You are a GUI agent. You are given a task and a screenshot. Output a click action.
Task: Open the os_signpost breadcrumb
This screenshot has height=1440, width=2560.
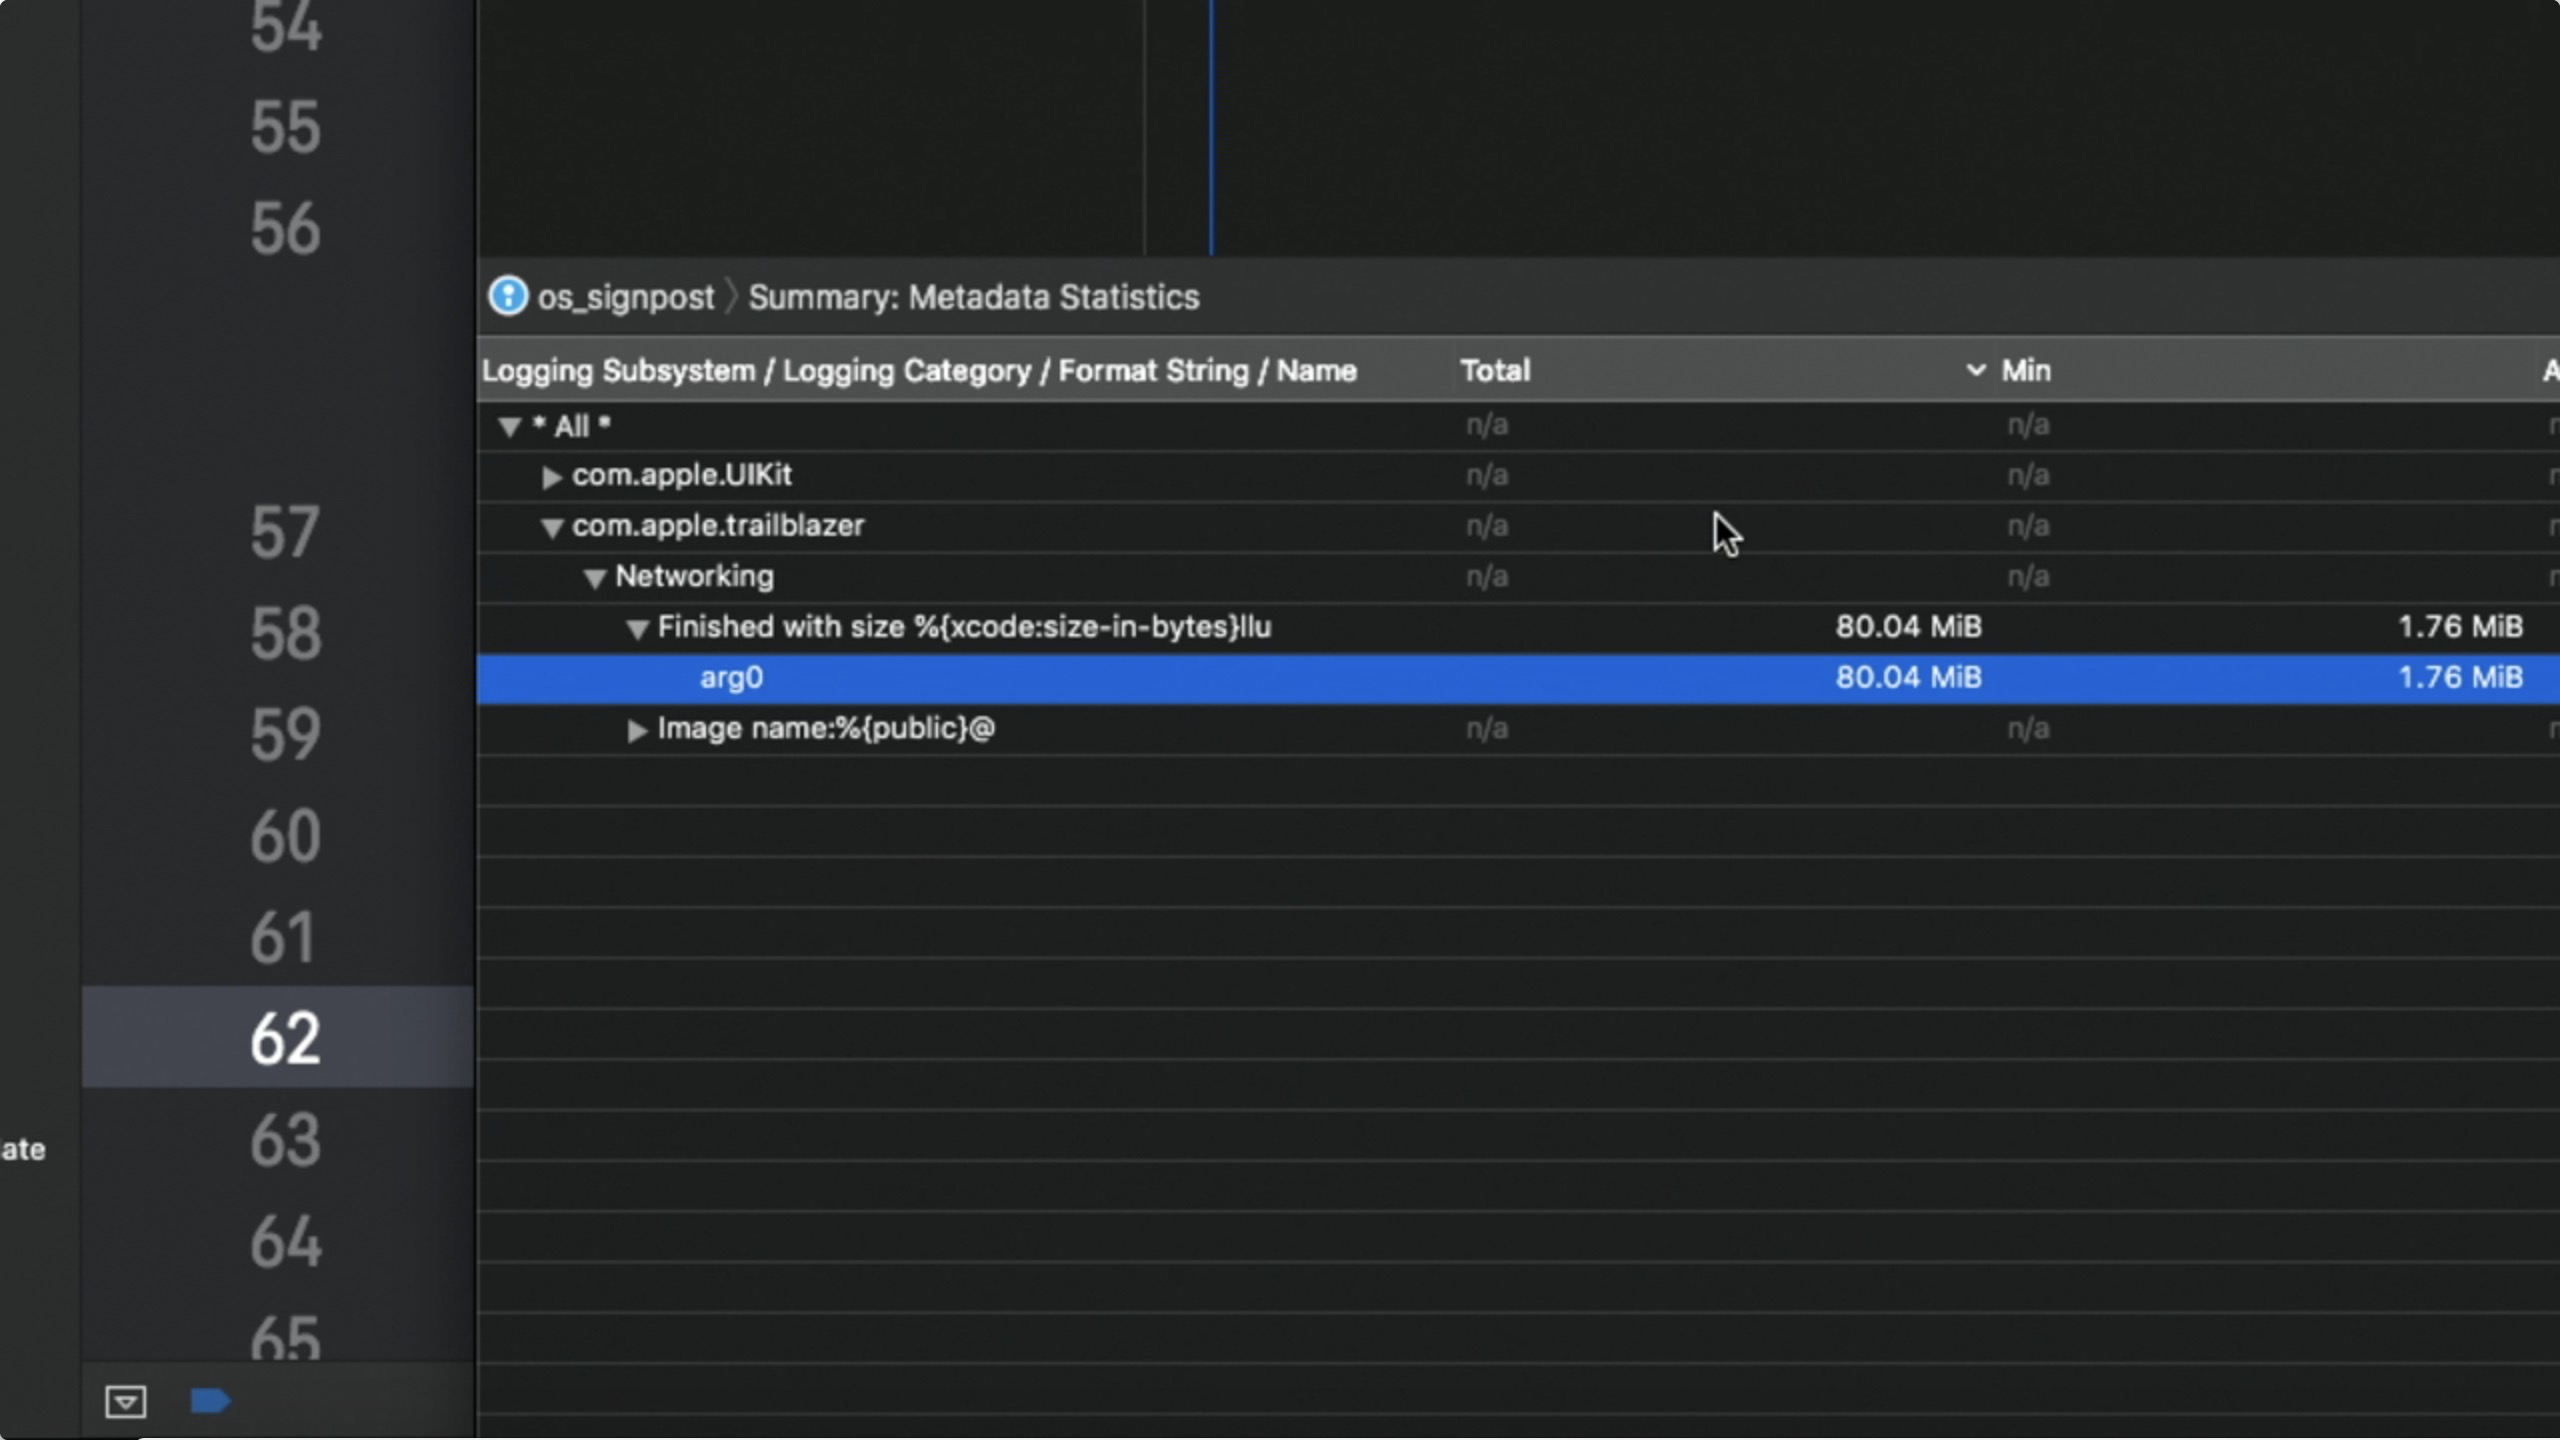625,297
